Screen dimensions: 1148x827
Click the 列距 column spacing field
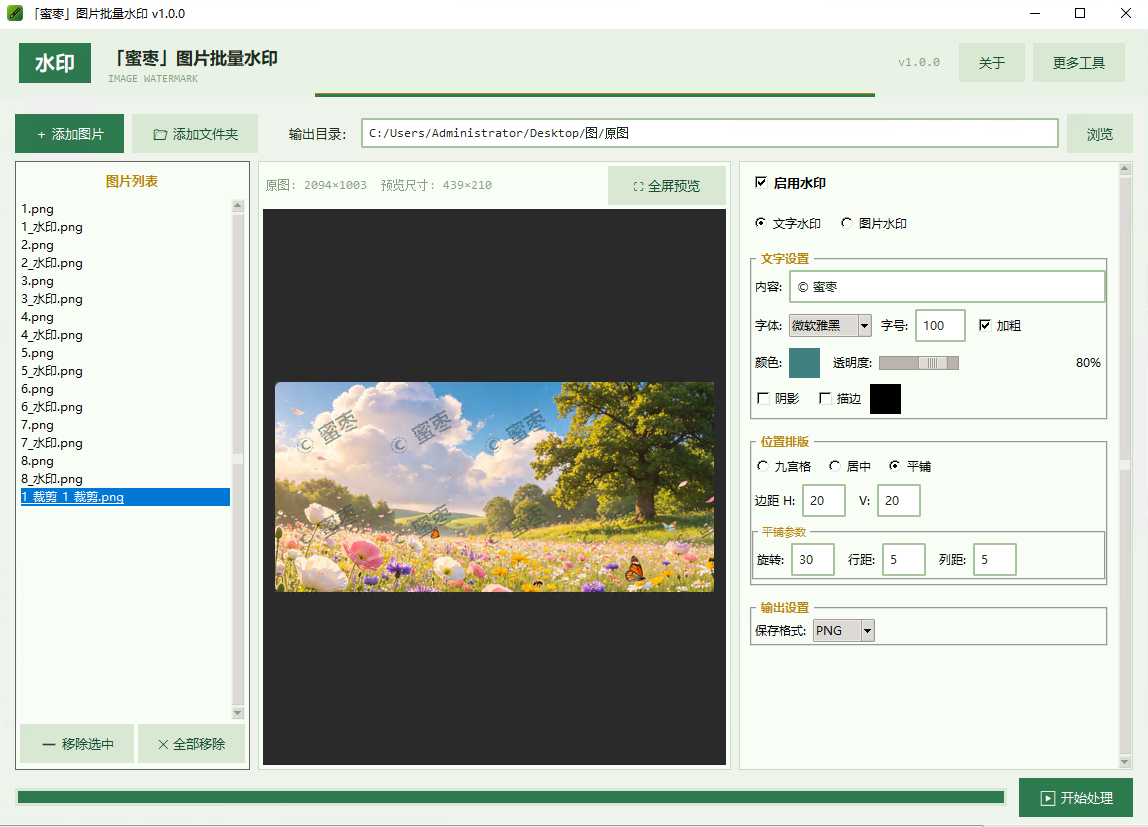coord(994,560)
